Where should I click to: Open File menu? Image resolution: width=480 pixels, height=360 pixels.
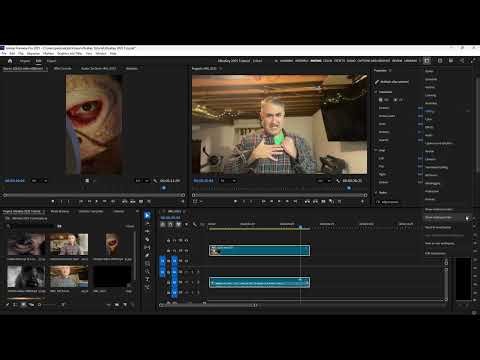(4, 53)
